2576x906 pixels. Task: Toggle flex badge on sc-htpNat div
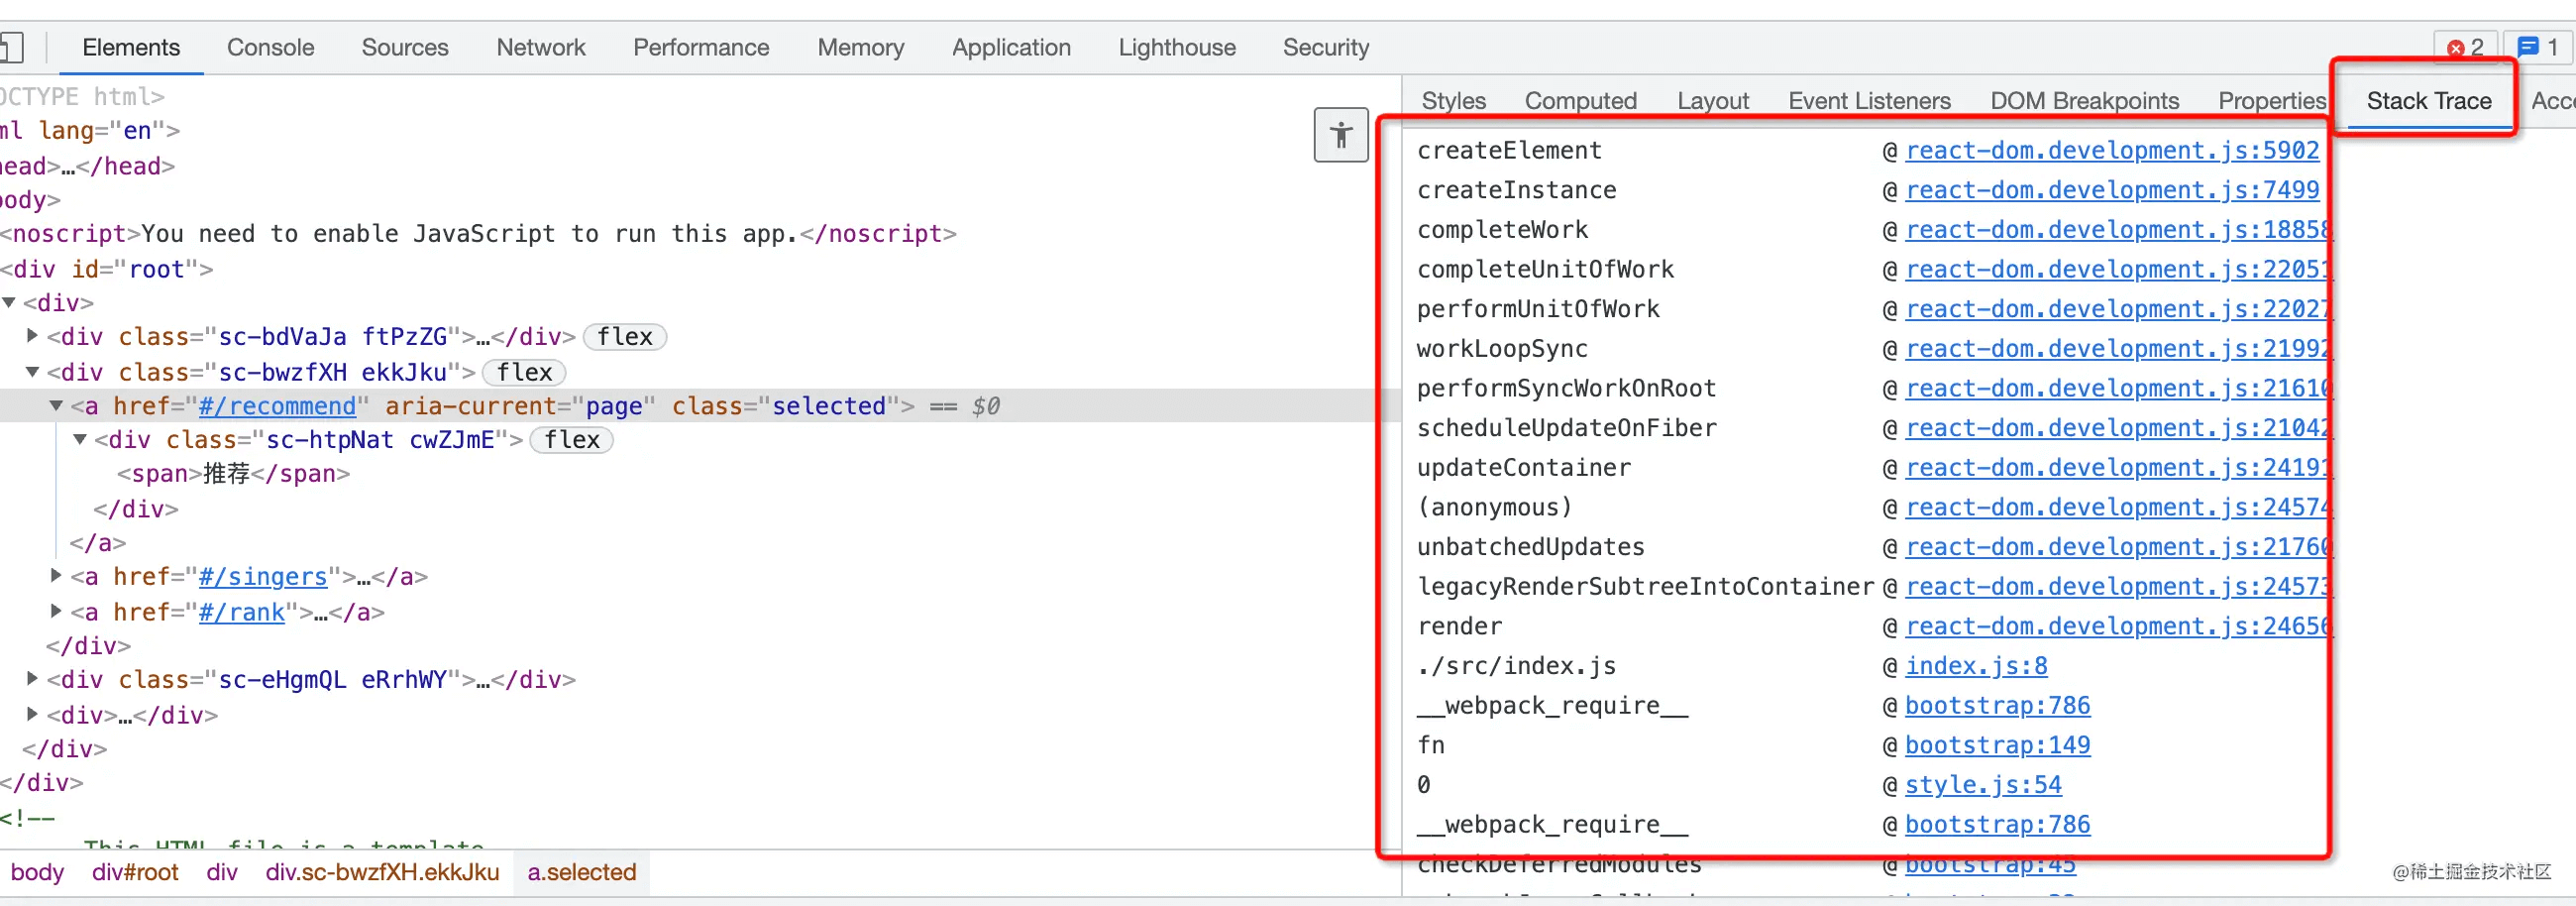click(x=571, y=440)
